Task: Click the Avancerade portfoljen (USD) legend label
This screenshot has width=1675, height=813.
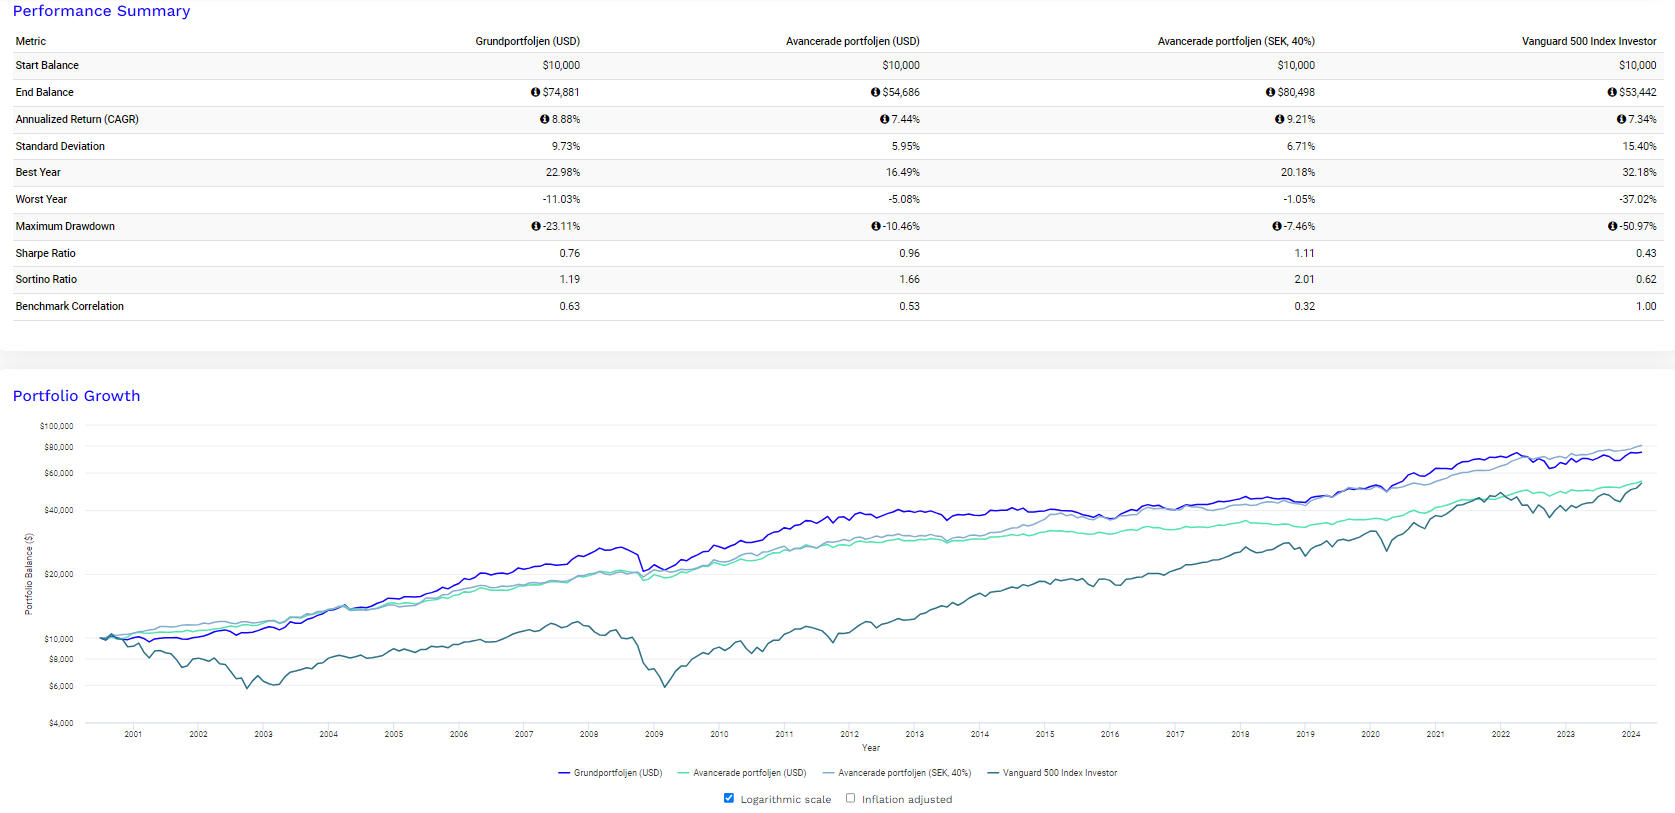Action: point(749,773)
